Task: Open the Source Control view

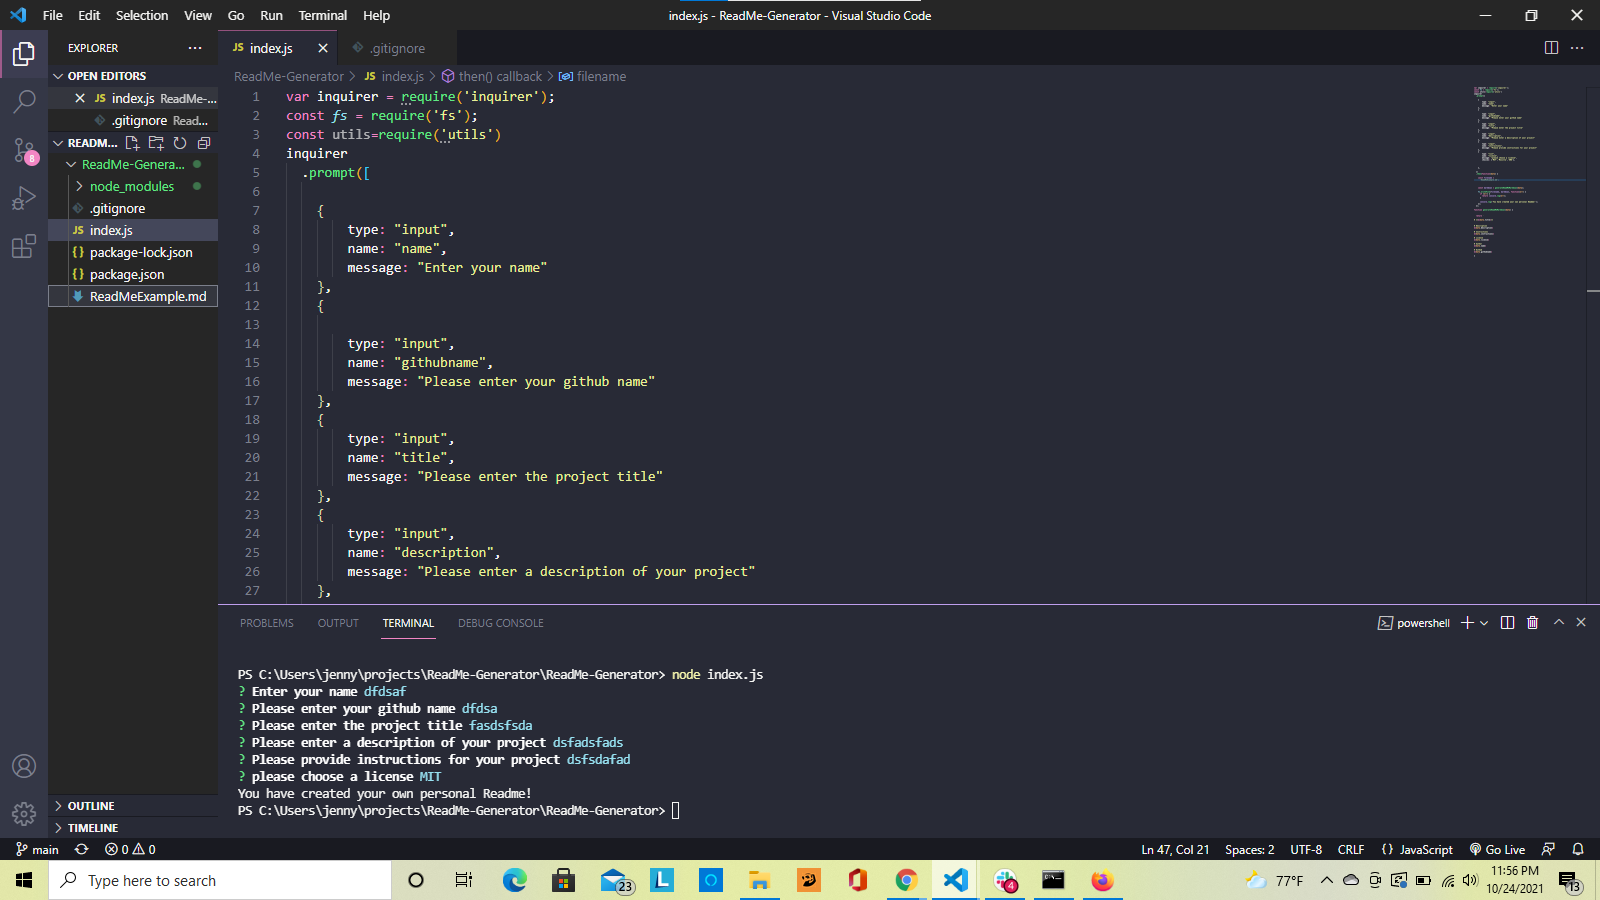Action: click(24, 150)
